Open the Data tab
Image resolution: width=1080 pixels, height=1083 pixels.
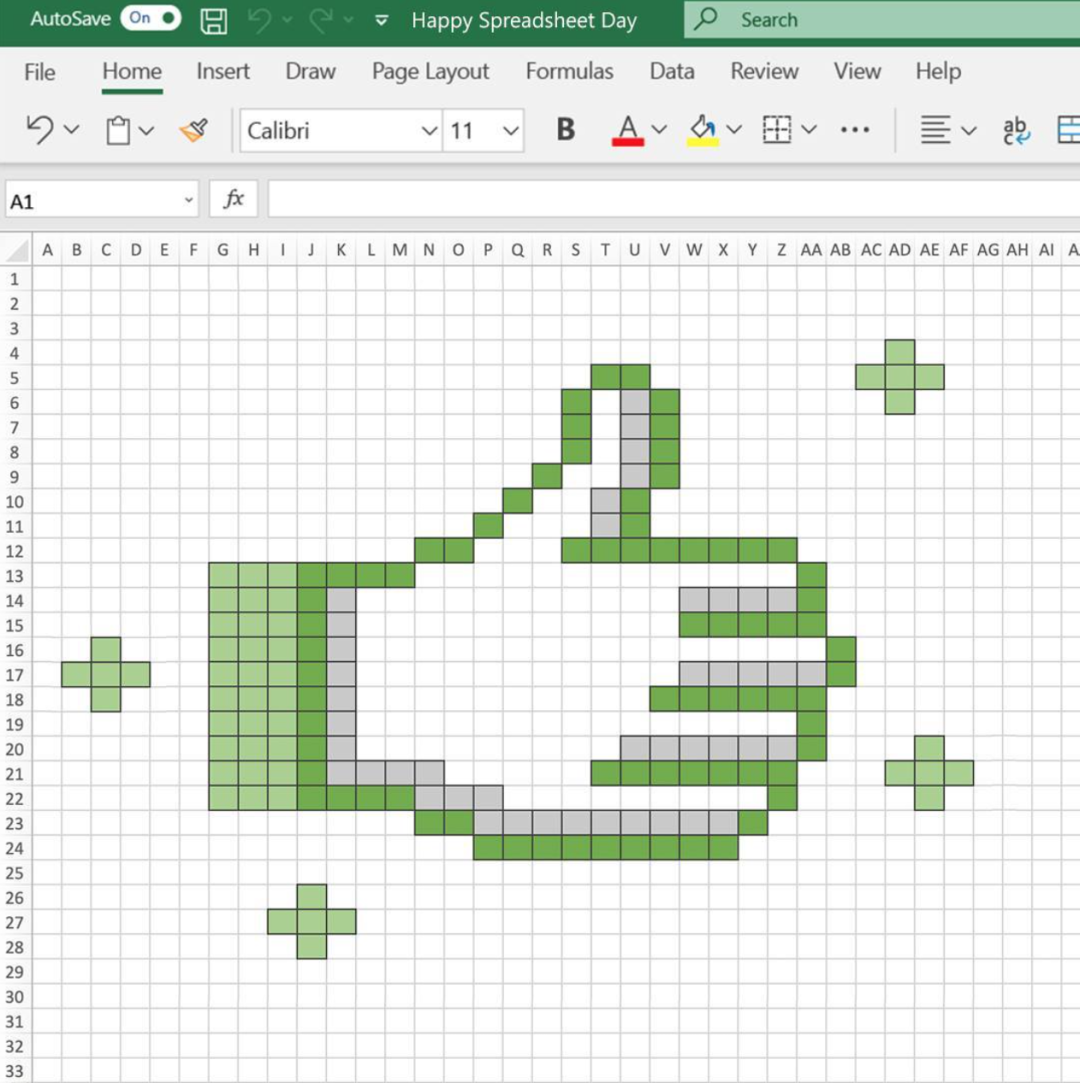pos(672,71)
